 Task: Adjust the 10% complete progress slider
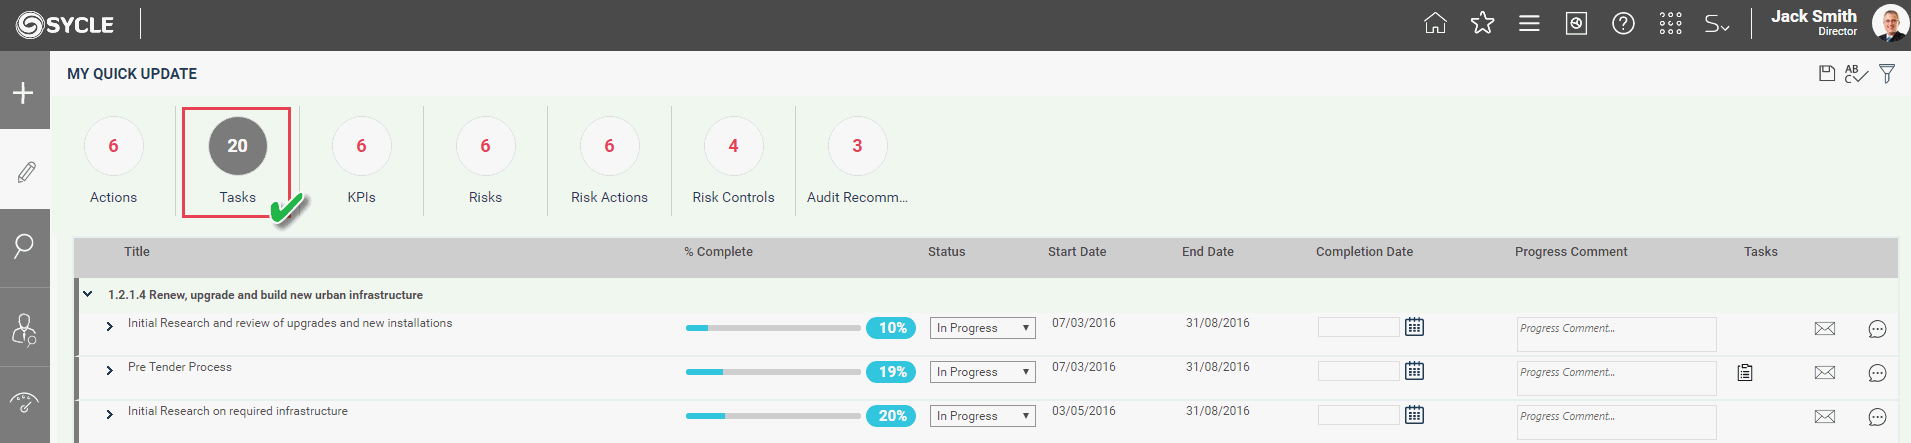(x=773, y=328)
